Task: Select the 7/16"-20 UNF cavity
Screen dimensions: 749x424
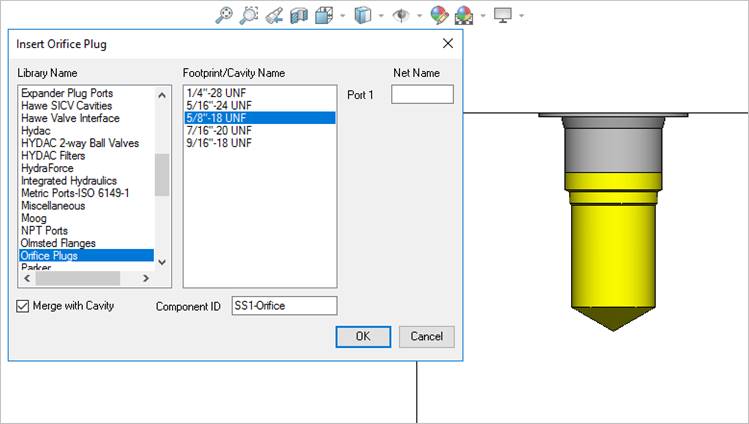Action: 260,130
